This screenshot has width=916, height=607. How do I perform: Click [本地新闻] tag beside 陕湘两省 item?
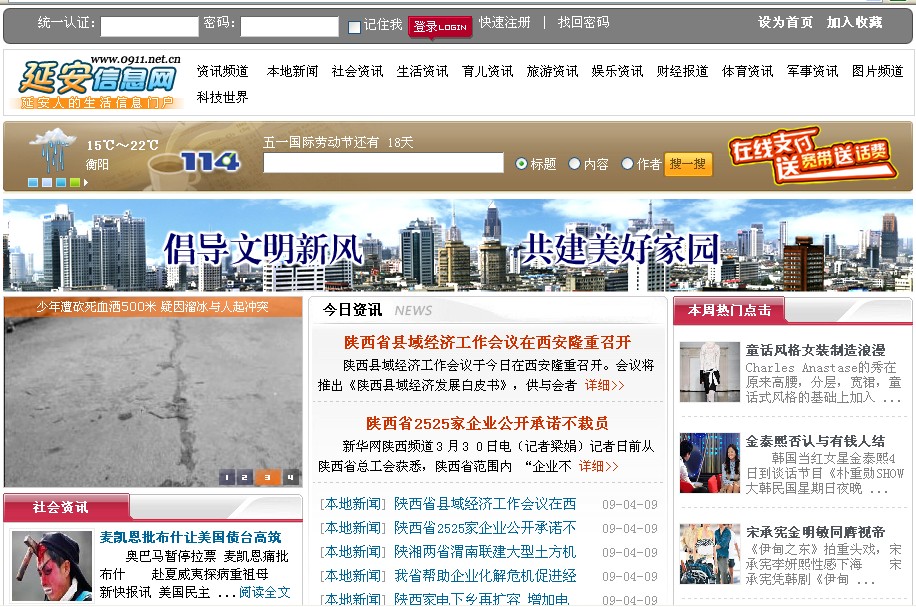353,552
